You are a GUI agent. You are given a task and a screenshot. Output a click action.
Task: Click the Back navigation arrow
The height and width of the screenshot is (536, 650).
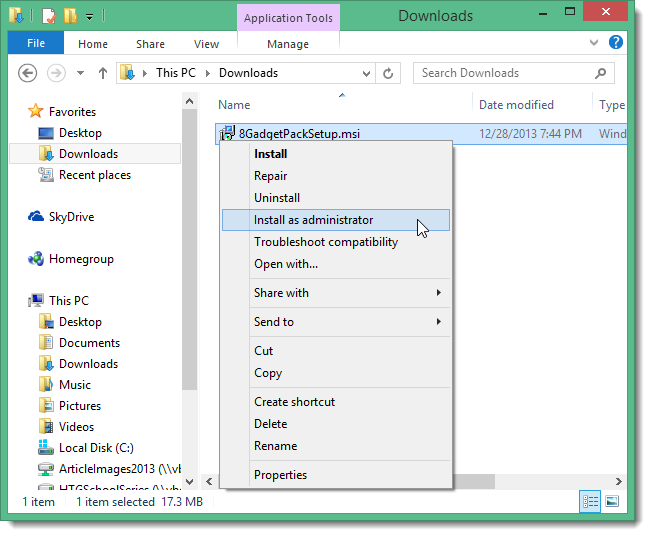27,73
